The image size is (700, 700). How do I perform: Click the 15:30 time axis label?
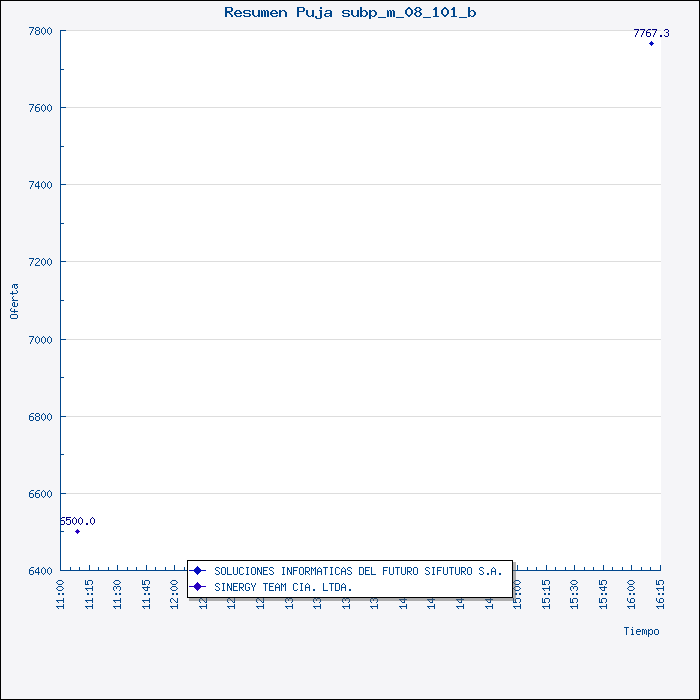(x=575, y=591)
